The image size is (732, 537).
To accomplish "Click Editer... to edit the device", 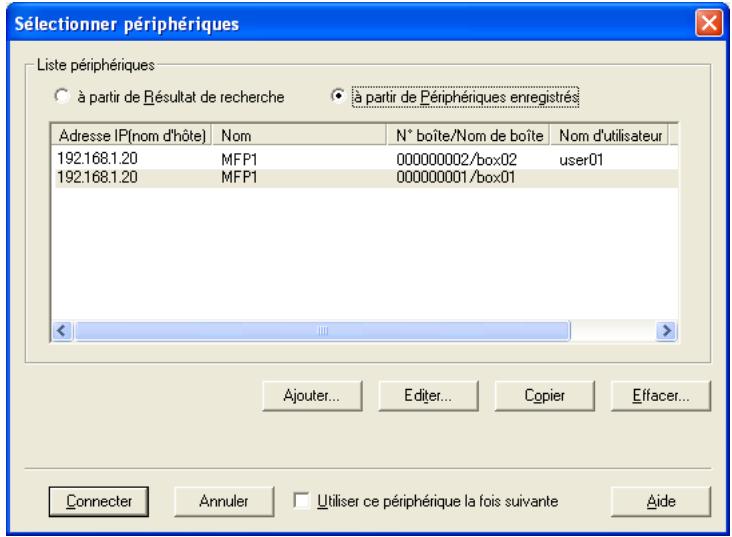I will [428, 396].
